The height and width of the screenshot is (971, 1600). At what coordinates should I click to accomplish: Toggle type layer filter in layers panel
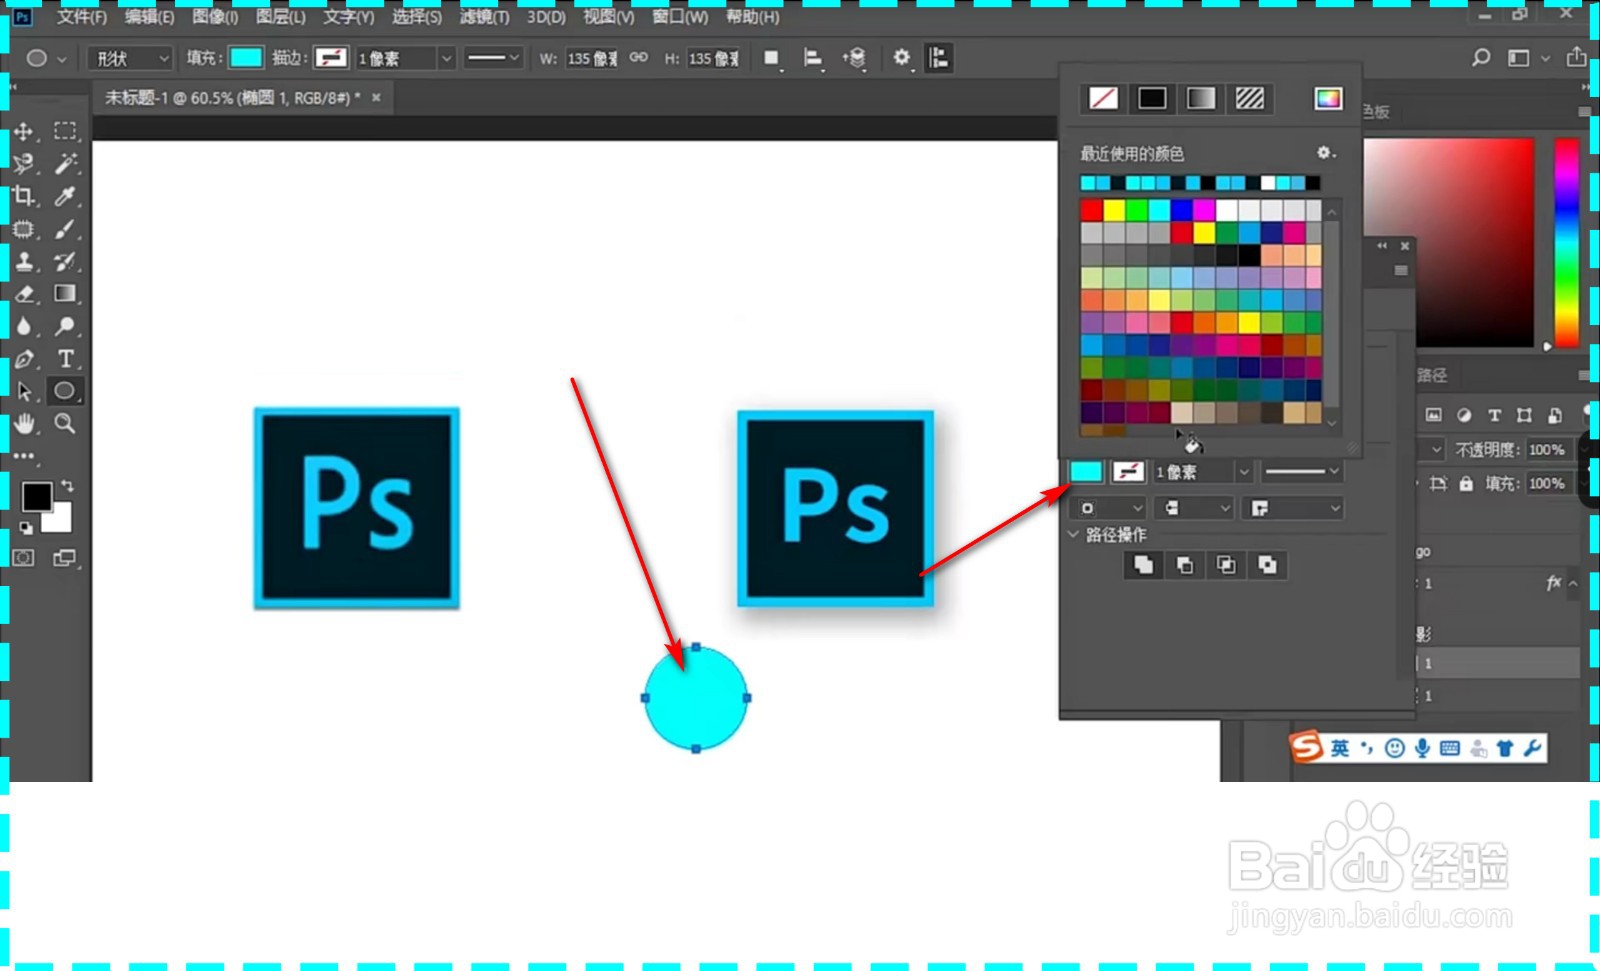click(1494, 415)
